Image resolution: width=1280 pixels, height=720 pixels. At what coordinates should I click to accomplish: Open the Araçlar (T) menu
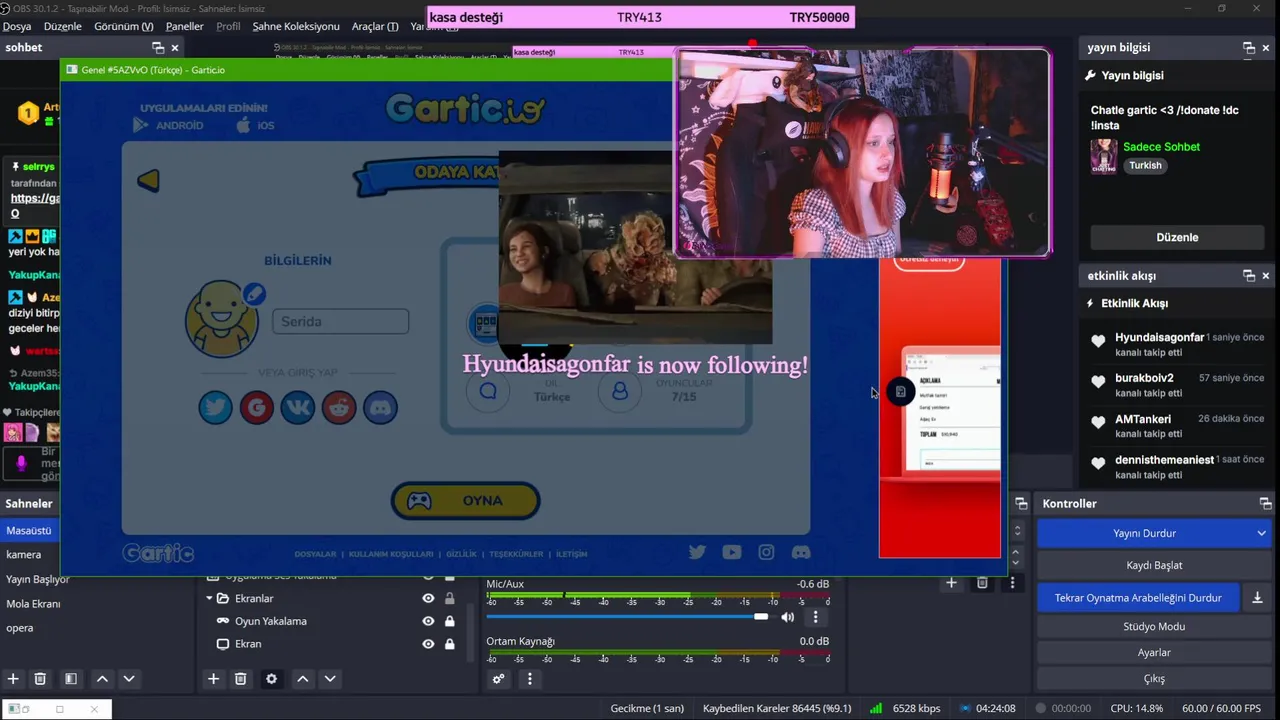tap(375, 26)
